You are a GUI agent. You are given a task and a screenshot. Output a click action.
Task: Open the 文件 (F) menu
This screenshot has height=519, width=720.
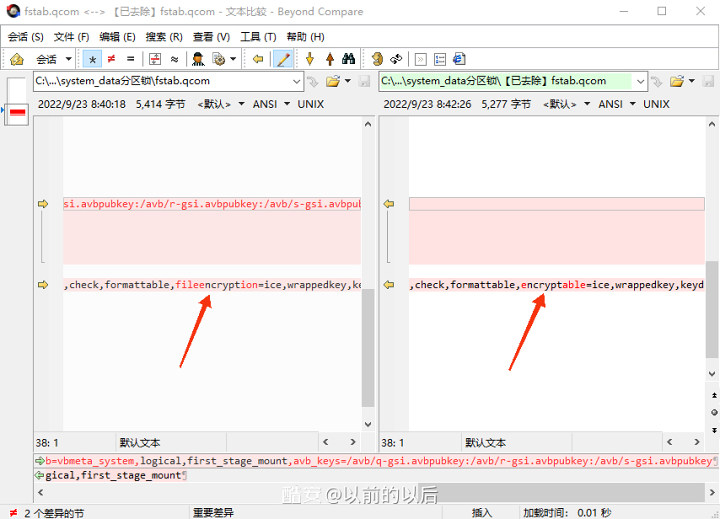coord(71,37)
